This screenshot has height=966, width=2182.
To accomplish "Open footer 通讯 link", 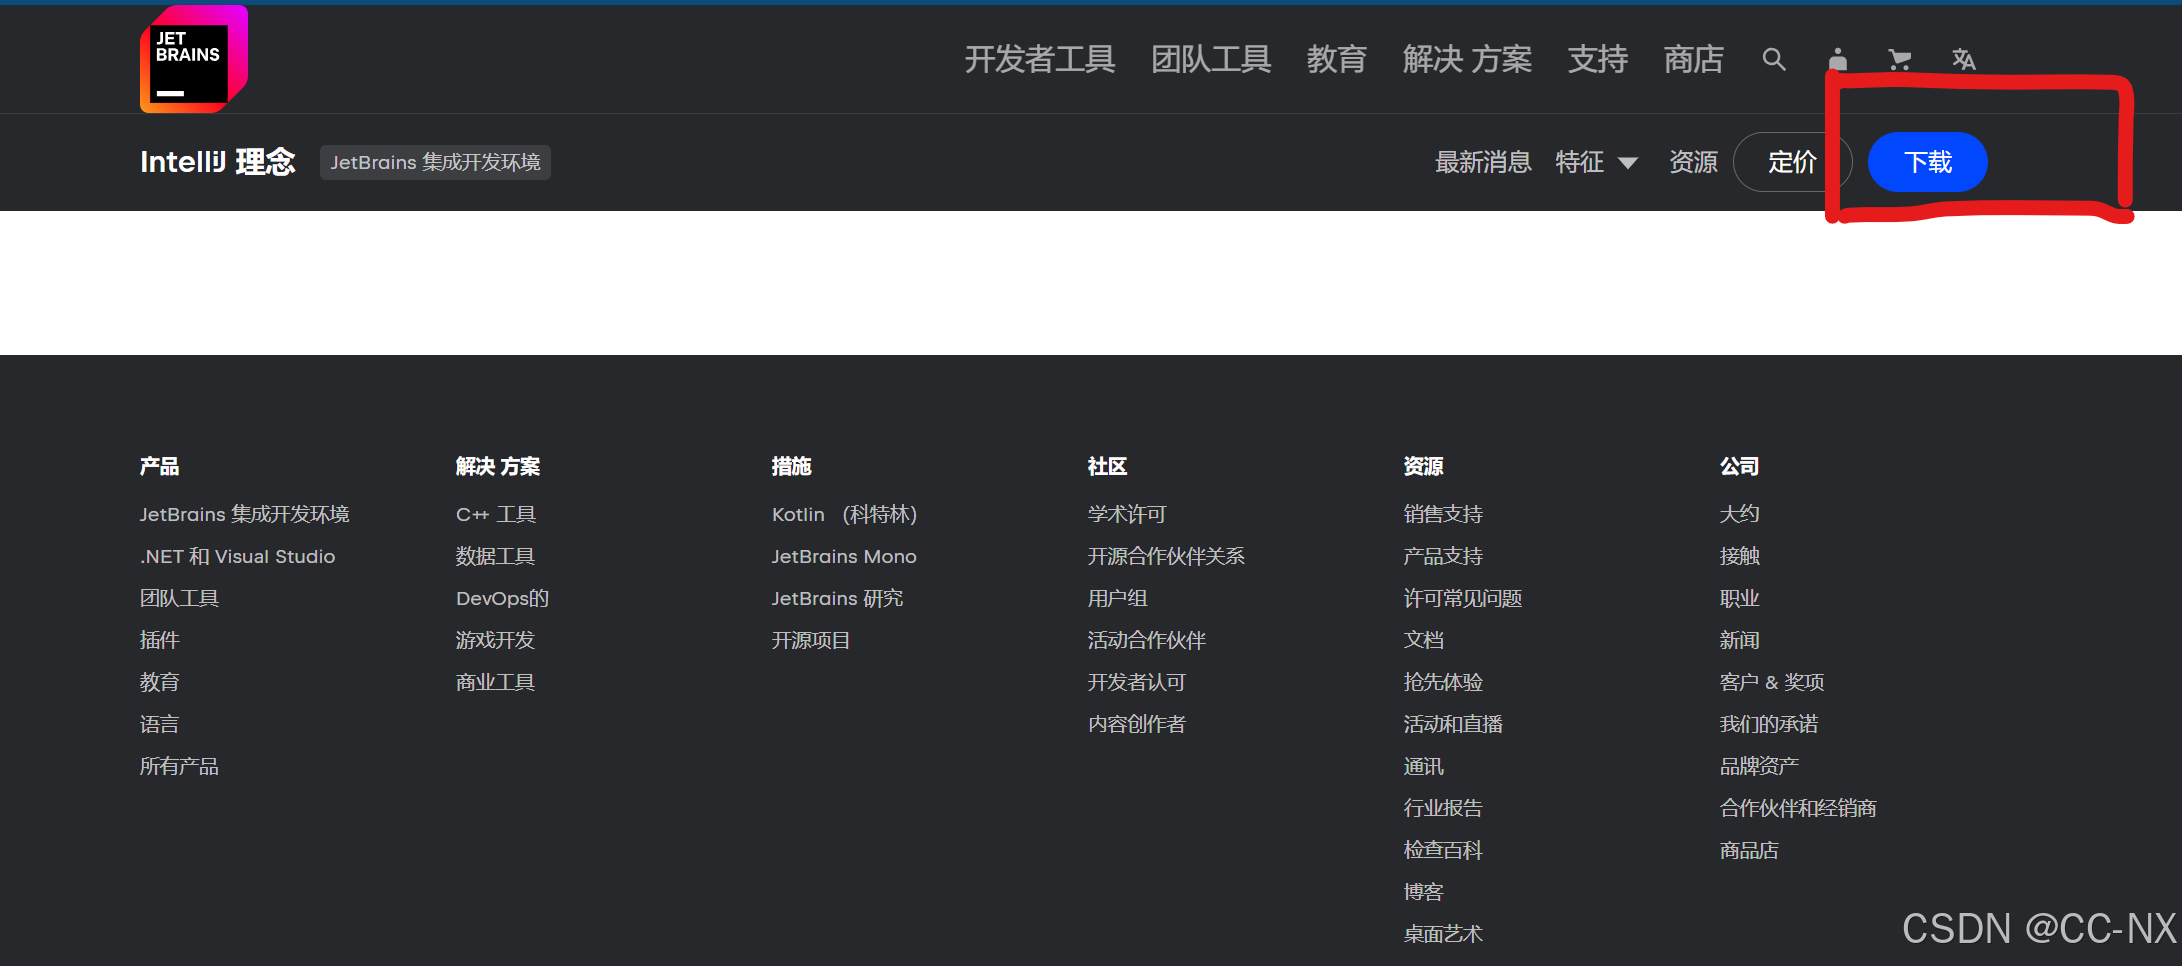I will click(x=1424, y=766).
